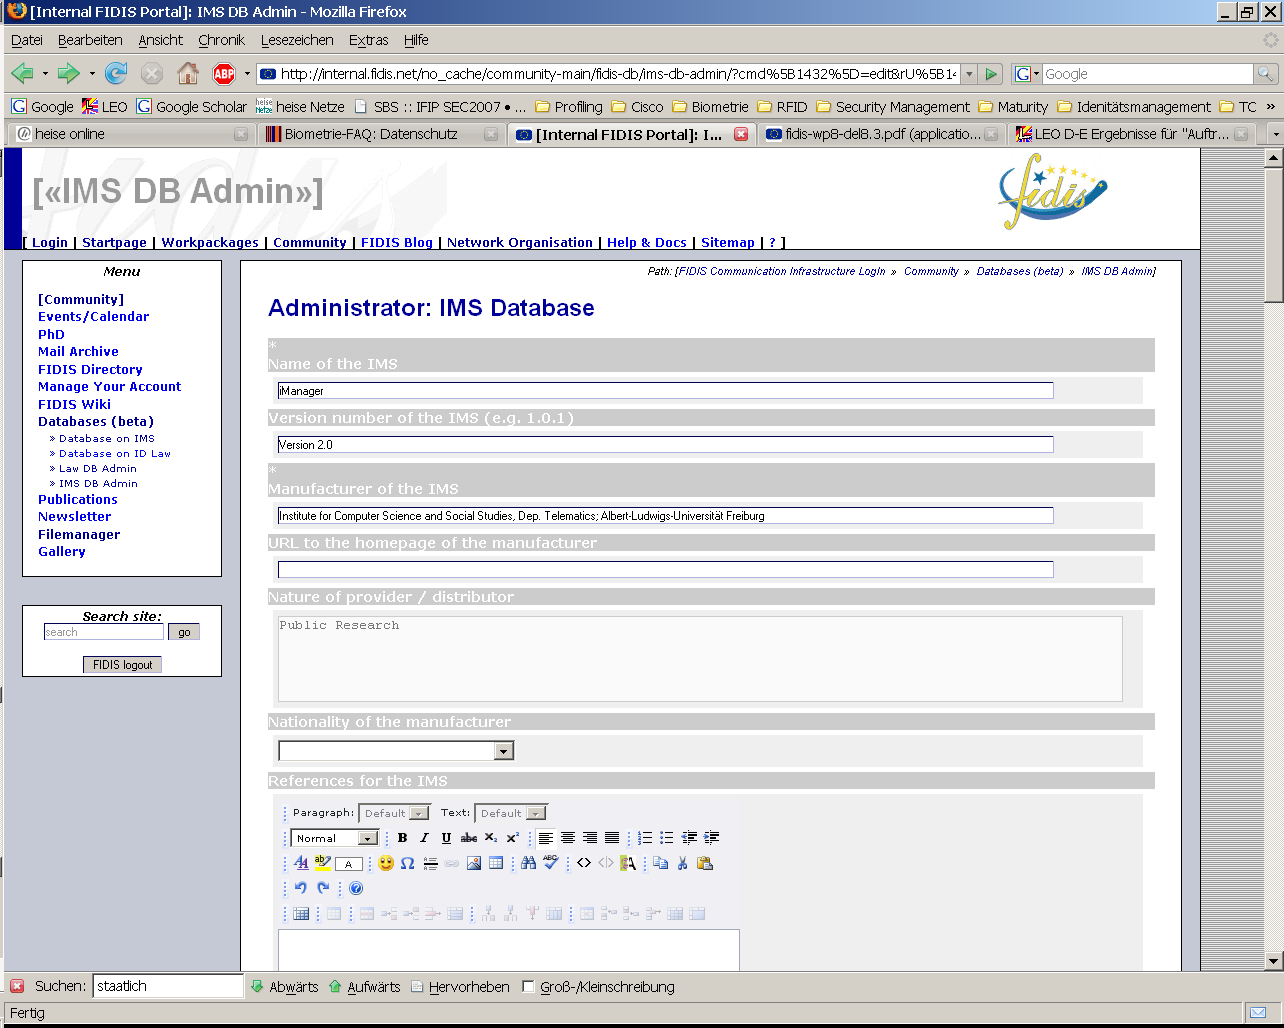Toggle the underline formatting button
1284x1028 pixels.
click(446, 838)
